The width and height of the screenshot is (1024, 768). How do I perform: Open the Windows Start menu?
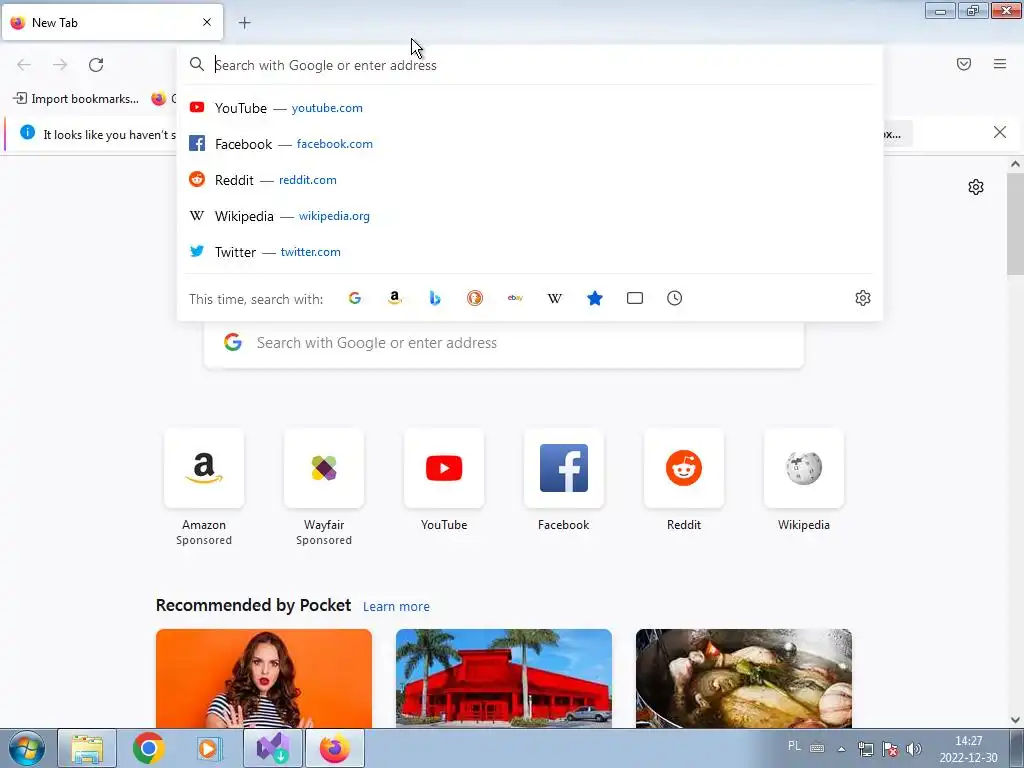[27, 748]
